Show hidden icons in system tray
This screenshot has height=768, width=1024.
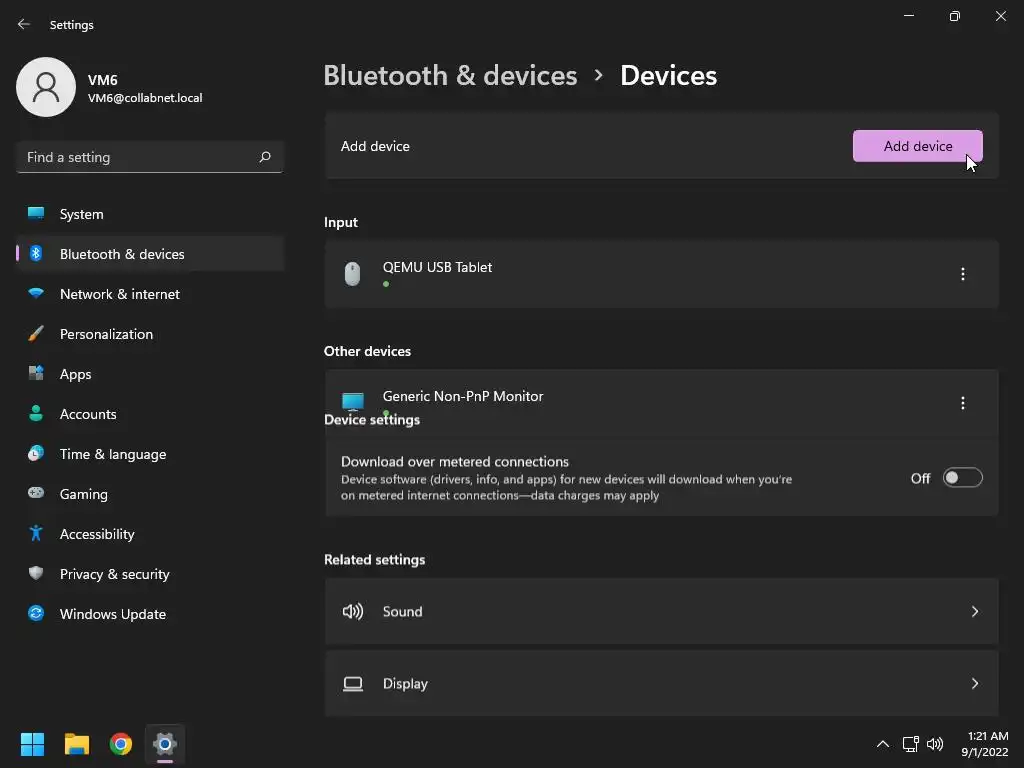tap(882, 744)
